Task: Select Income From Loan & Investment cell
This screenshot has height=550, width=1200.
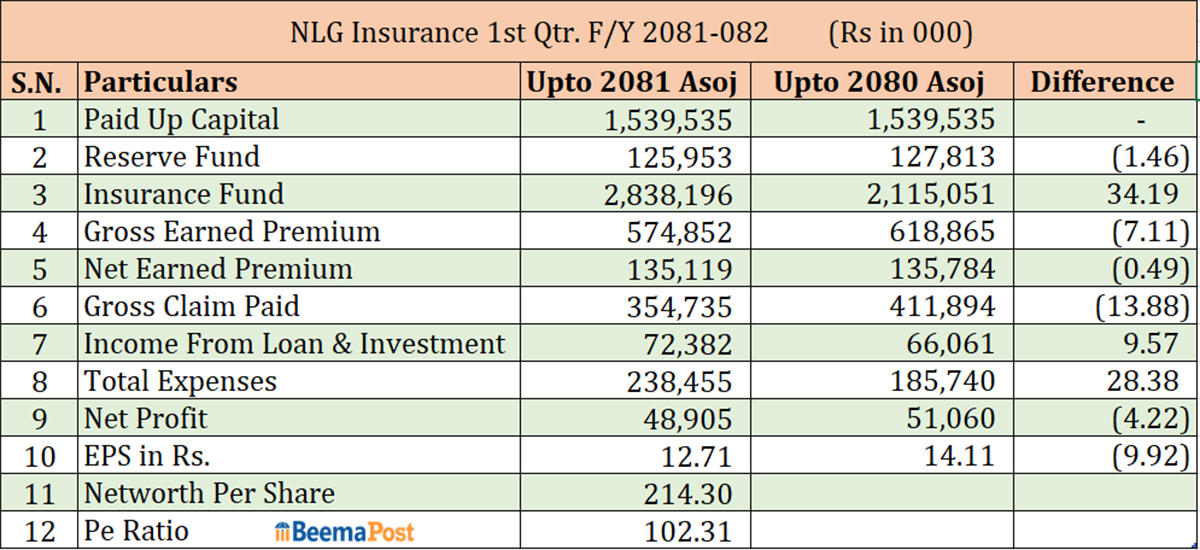Action: [x=294, y=344]
